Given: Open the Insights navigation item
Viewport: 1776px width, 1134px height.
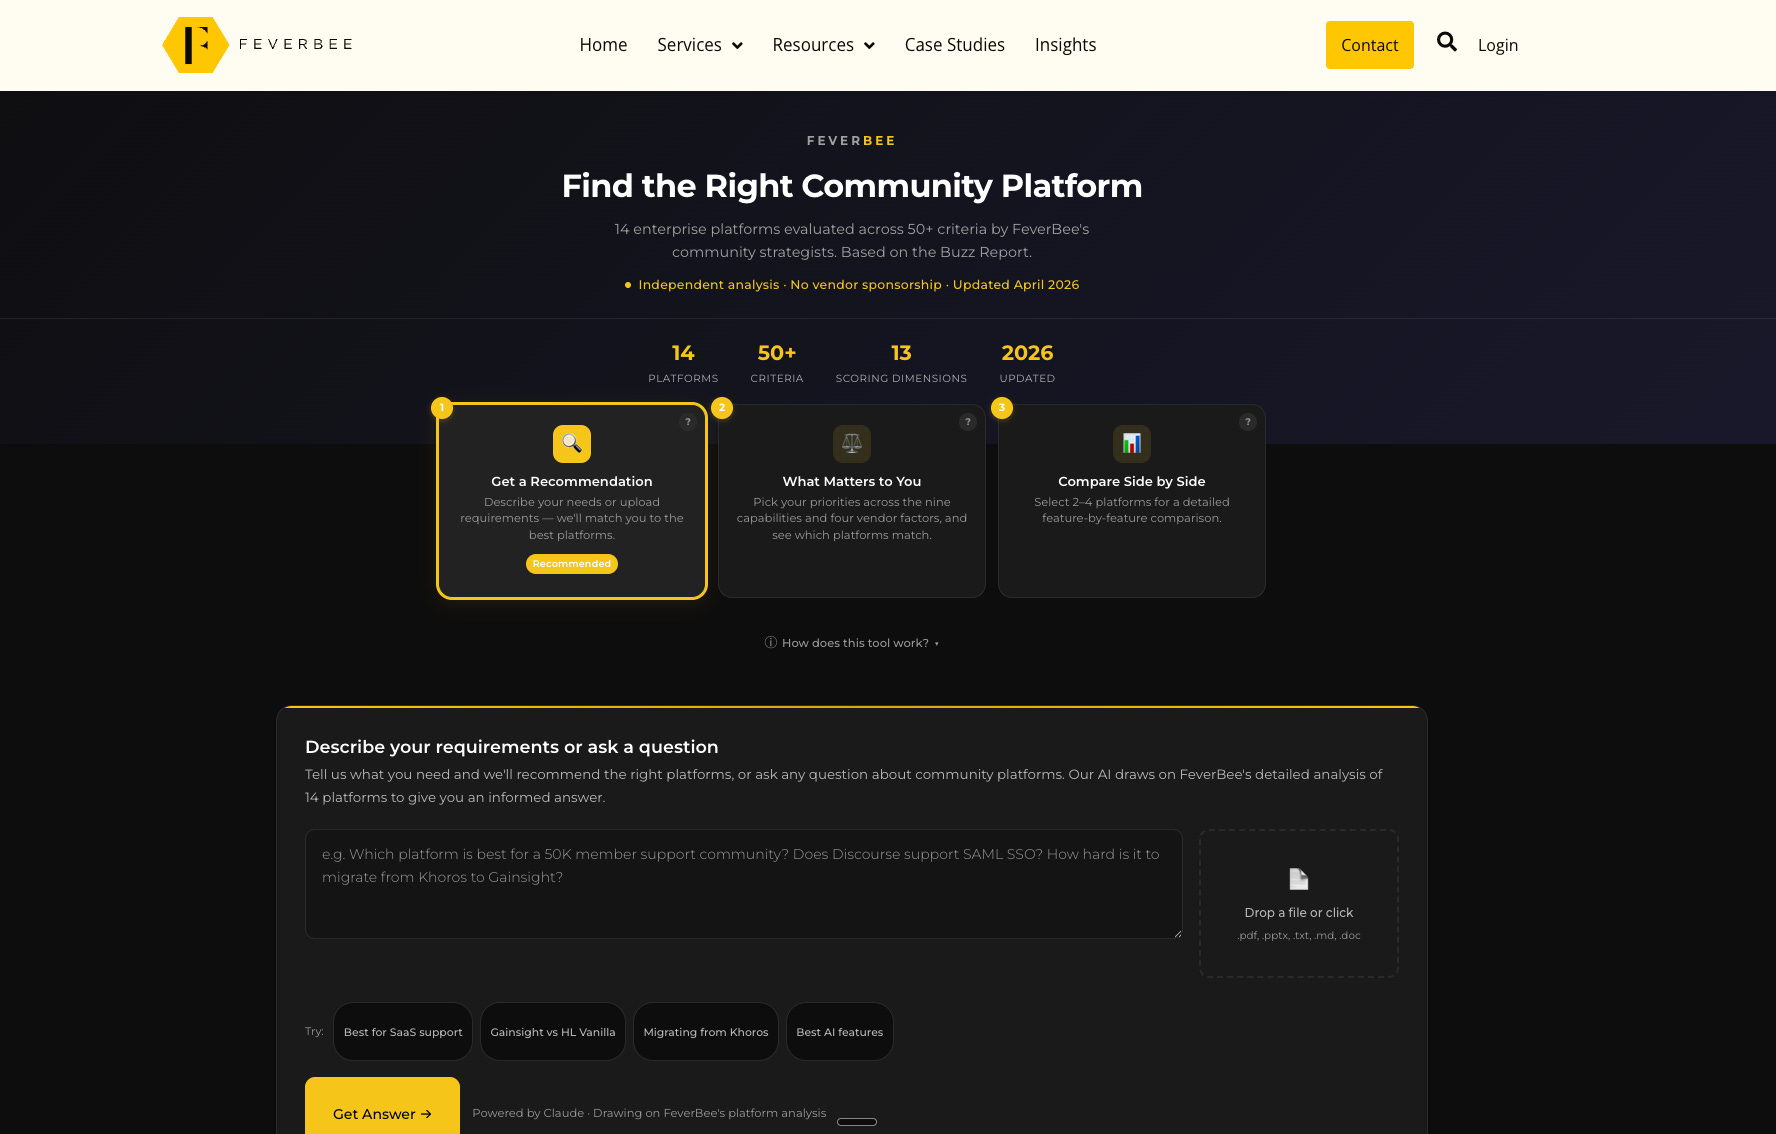Looking at the screenshot, I should tap(1066, 45).
